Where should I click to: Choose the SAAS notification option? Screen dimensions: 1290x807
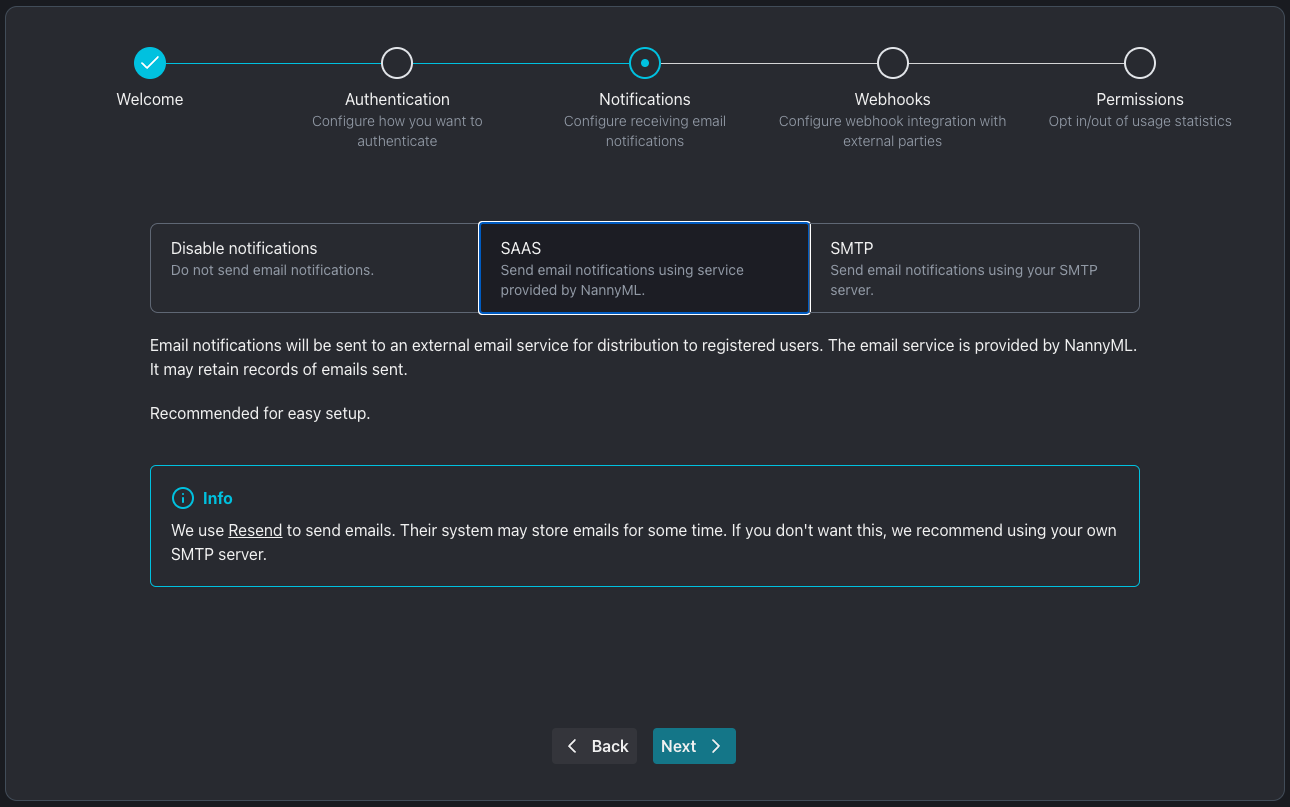(x=644, y=268)
